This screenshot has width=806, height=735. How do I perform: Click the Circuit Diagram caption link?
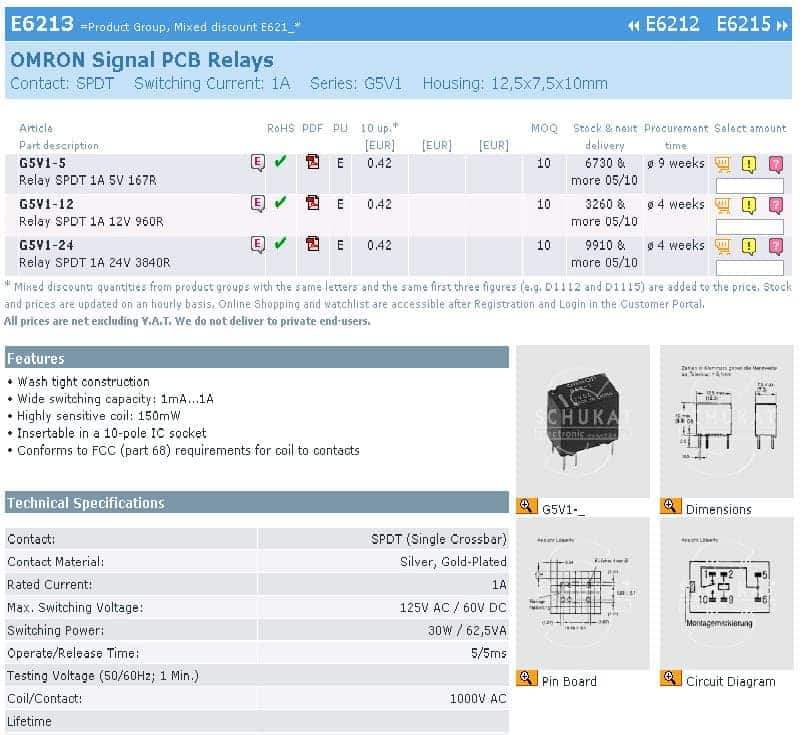[x=730, y=682]
